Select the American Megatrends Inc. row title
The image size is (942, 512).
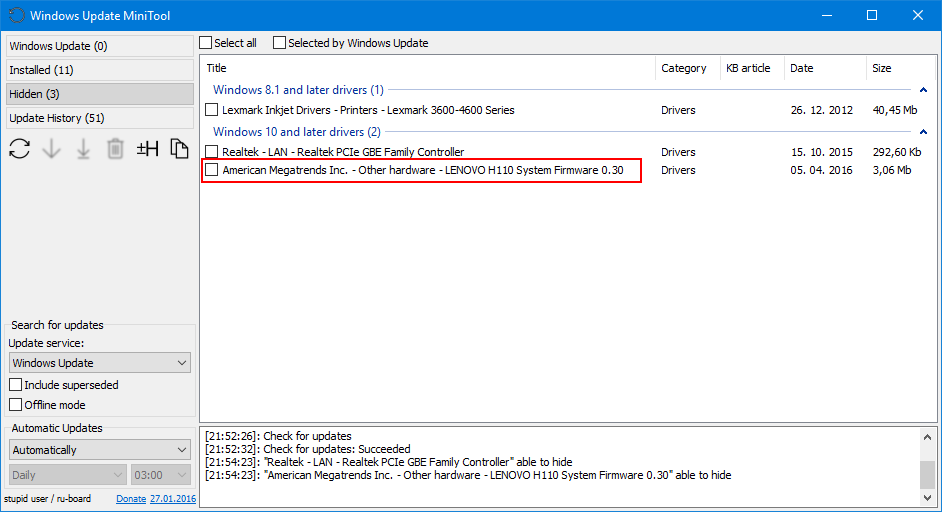pyautogui.click(x=423, y=170)
